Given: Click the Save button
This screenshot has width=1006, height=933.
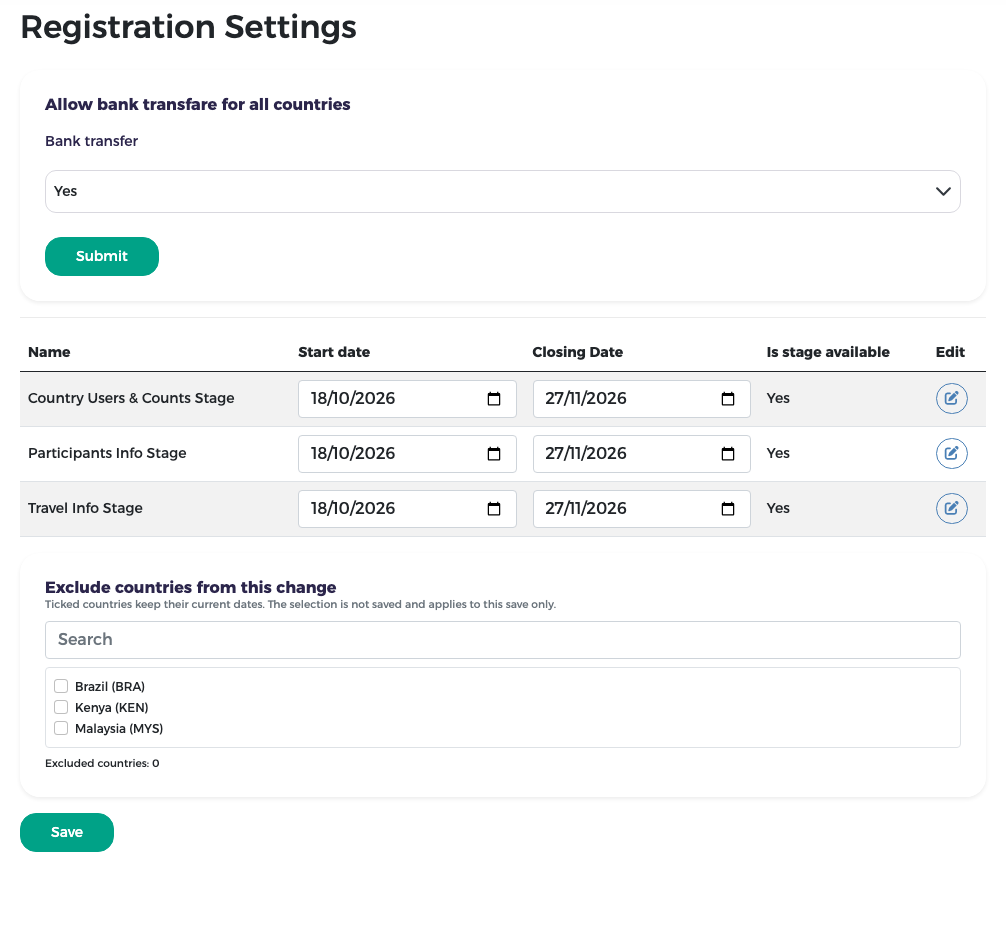Looking at the screenshot, I should (67, 832).
